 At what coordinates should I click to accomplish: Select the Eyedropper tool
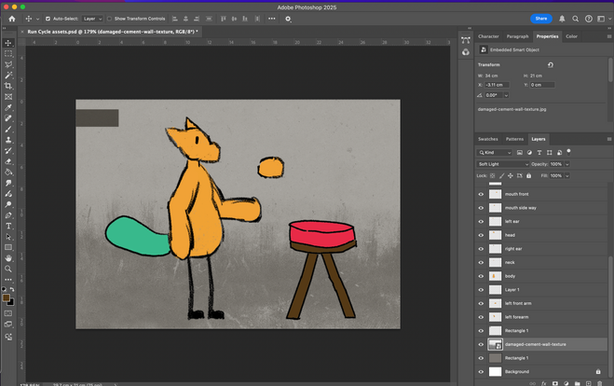[x=8, y=108]
